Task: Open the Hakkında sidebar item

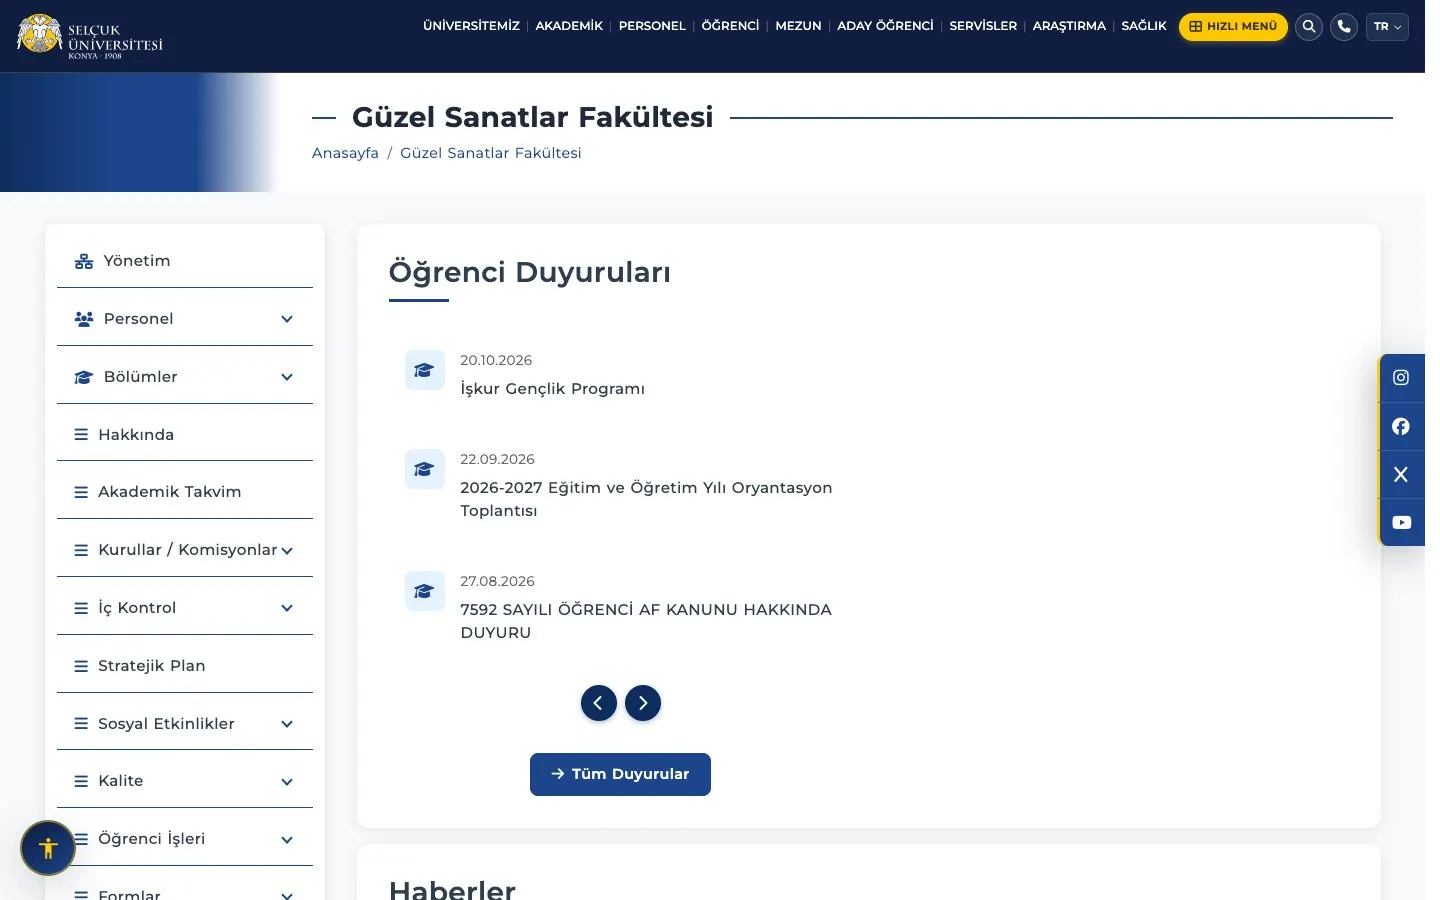Action: click(x=185, y=435)
